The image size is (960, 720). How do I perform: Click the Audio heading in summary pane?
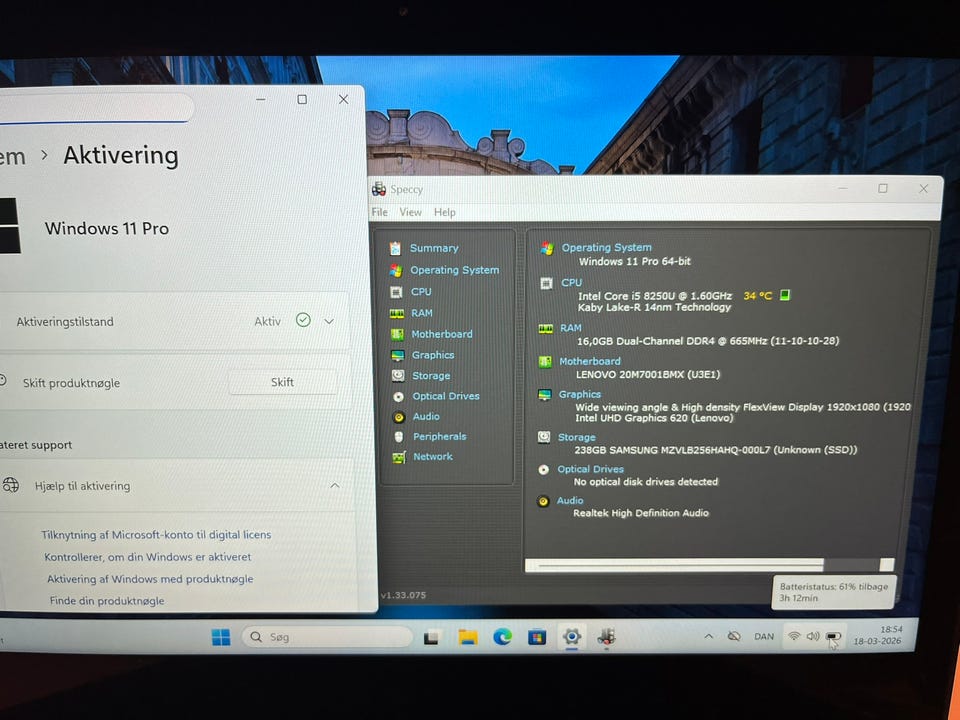tap(569, 500)
